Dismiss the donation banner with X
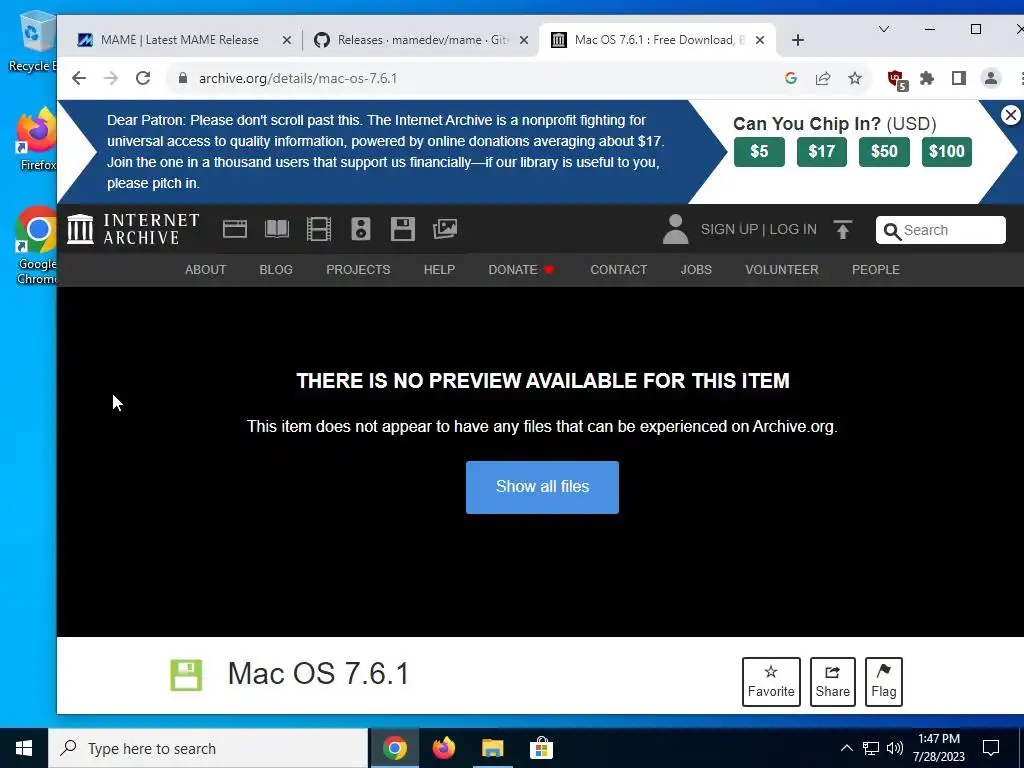 pyautogui.click(x=1010, y=116)
